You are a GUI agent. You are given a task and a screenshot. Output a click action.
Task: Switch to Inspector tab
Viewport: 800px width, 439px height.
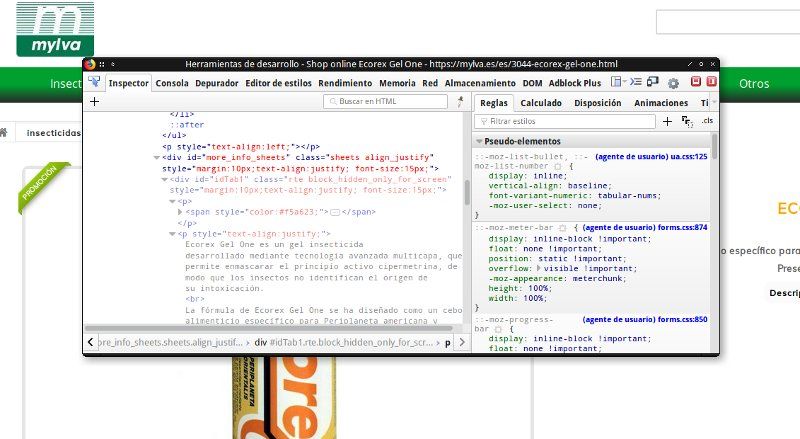coord(129,83)
